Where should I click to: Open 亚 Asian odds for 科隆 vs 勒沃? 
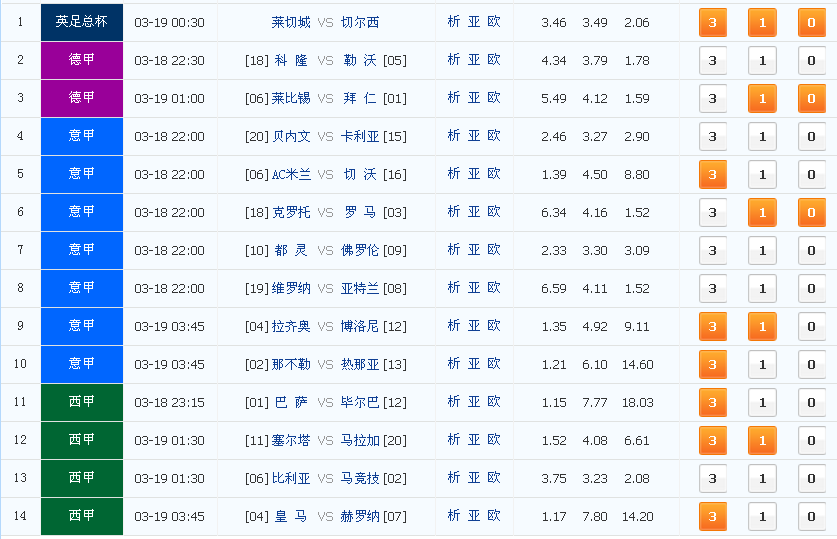474,60
